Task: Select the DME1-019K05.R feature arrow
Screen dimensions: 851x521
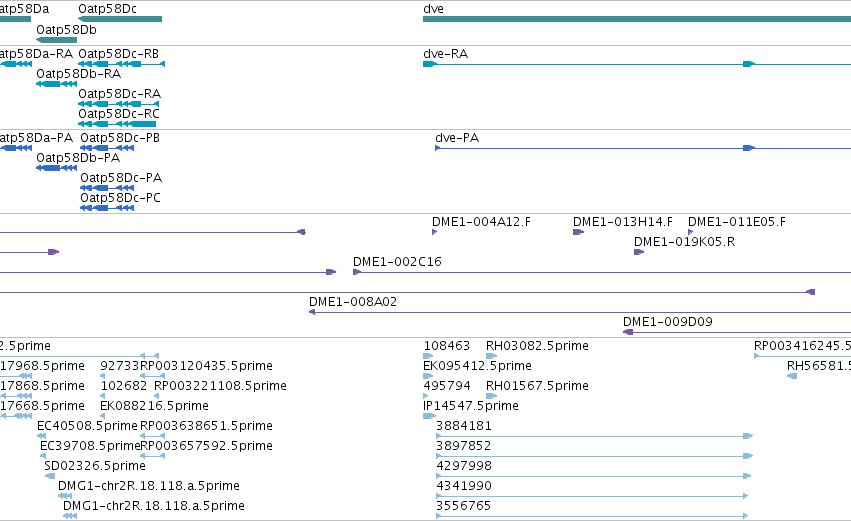Action: click(x=639, y=252)
